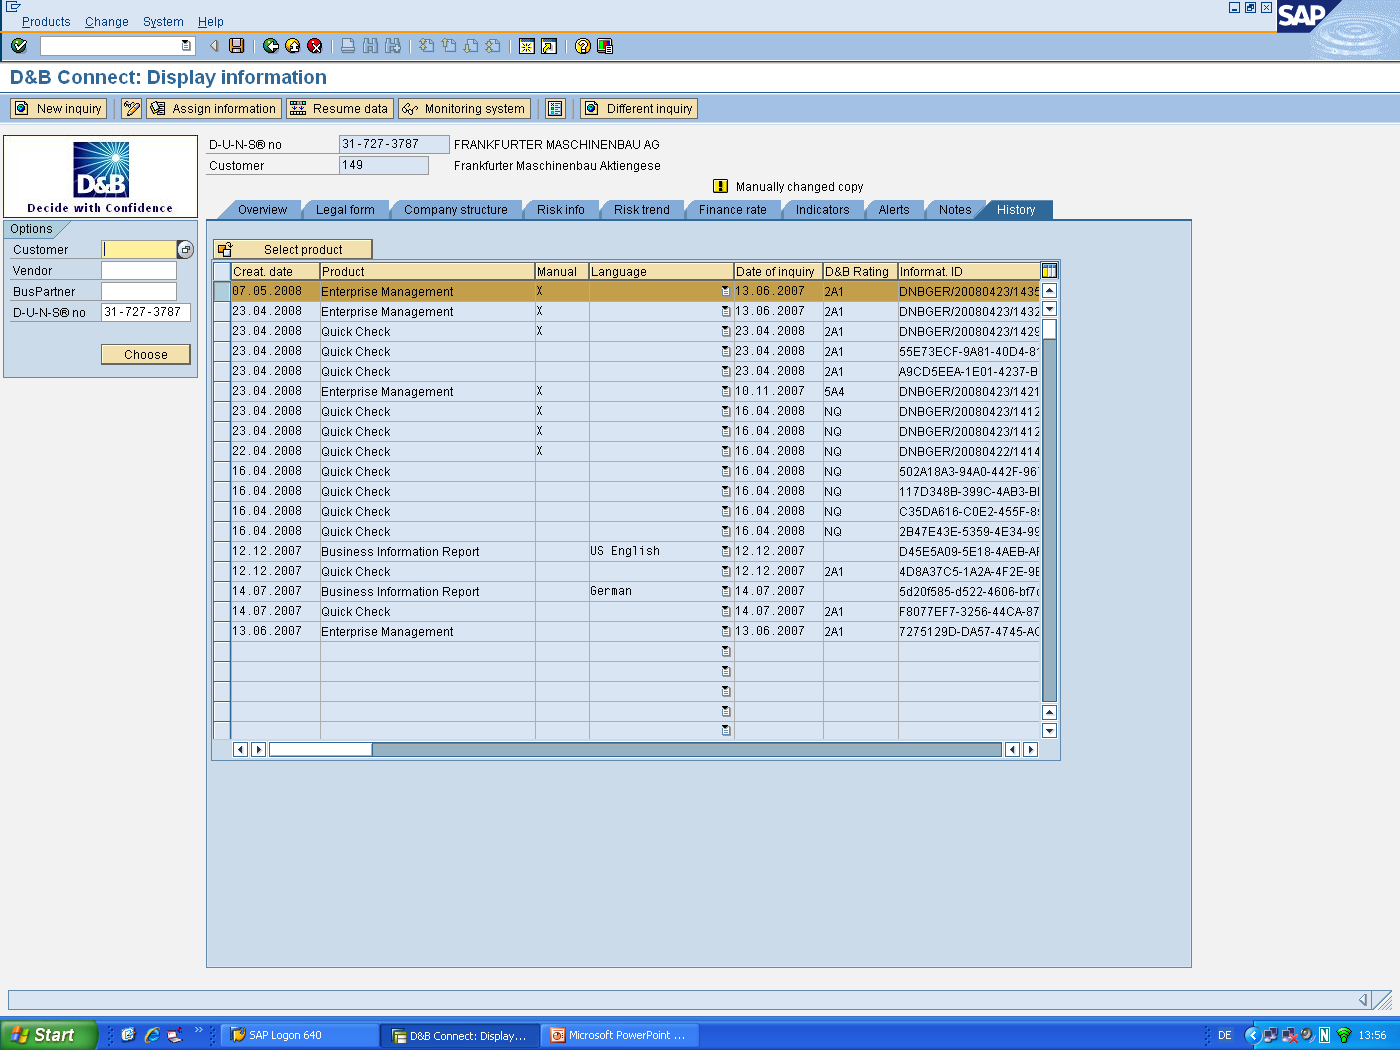Open the Change menu

coord(107,21)
